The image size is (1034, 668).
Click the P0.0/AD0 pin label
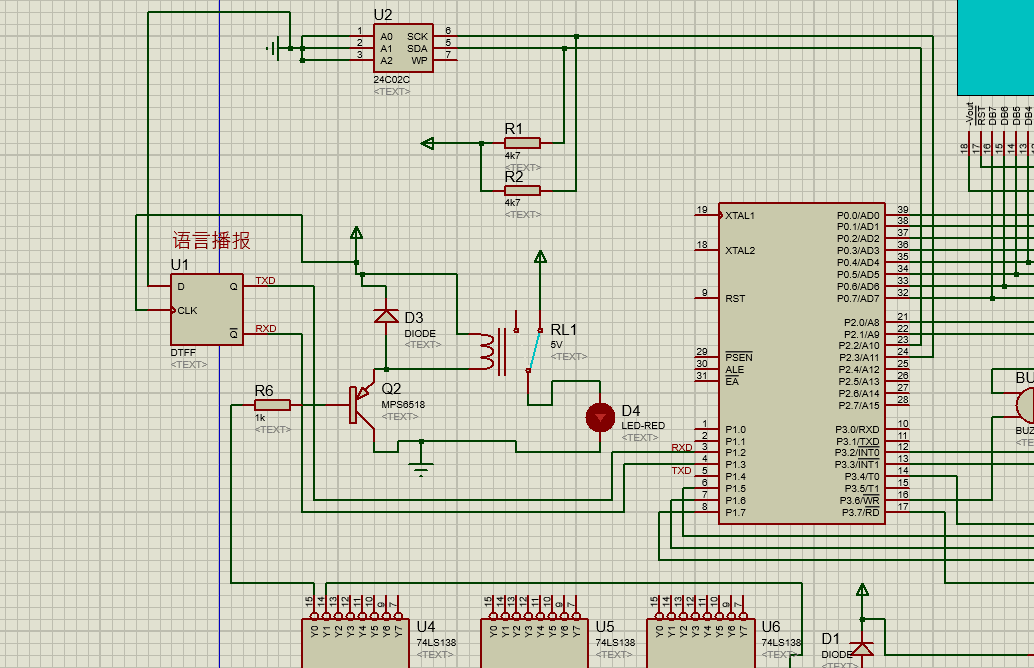(858, 216)
